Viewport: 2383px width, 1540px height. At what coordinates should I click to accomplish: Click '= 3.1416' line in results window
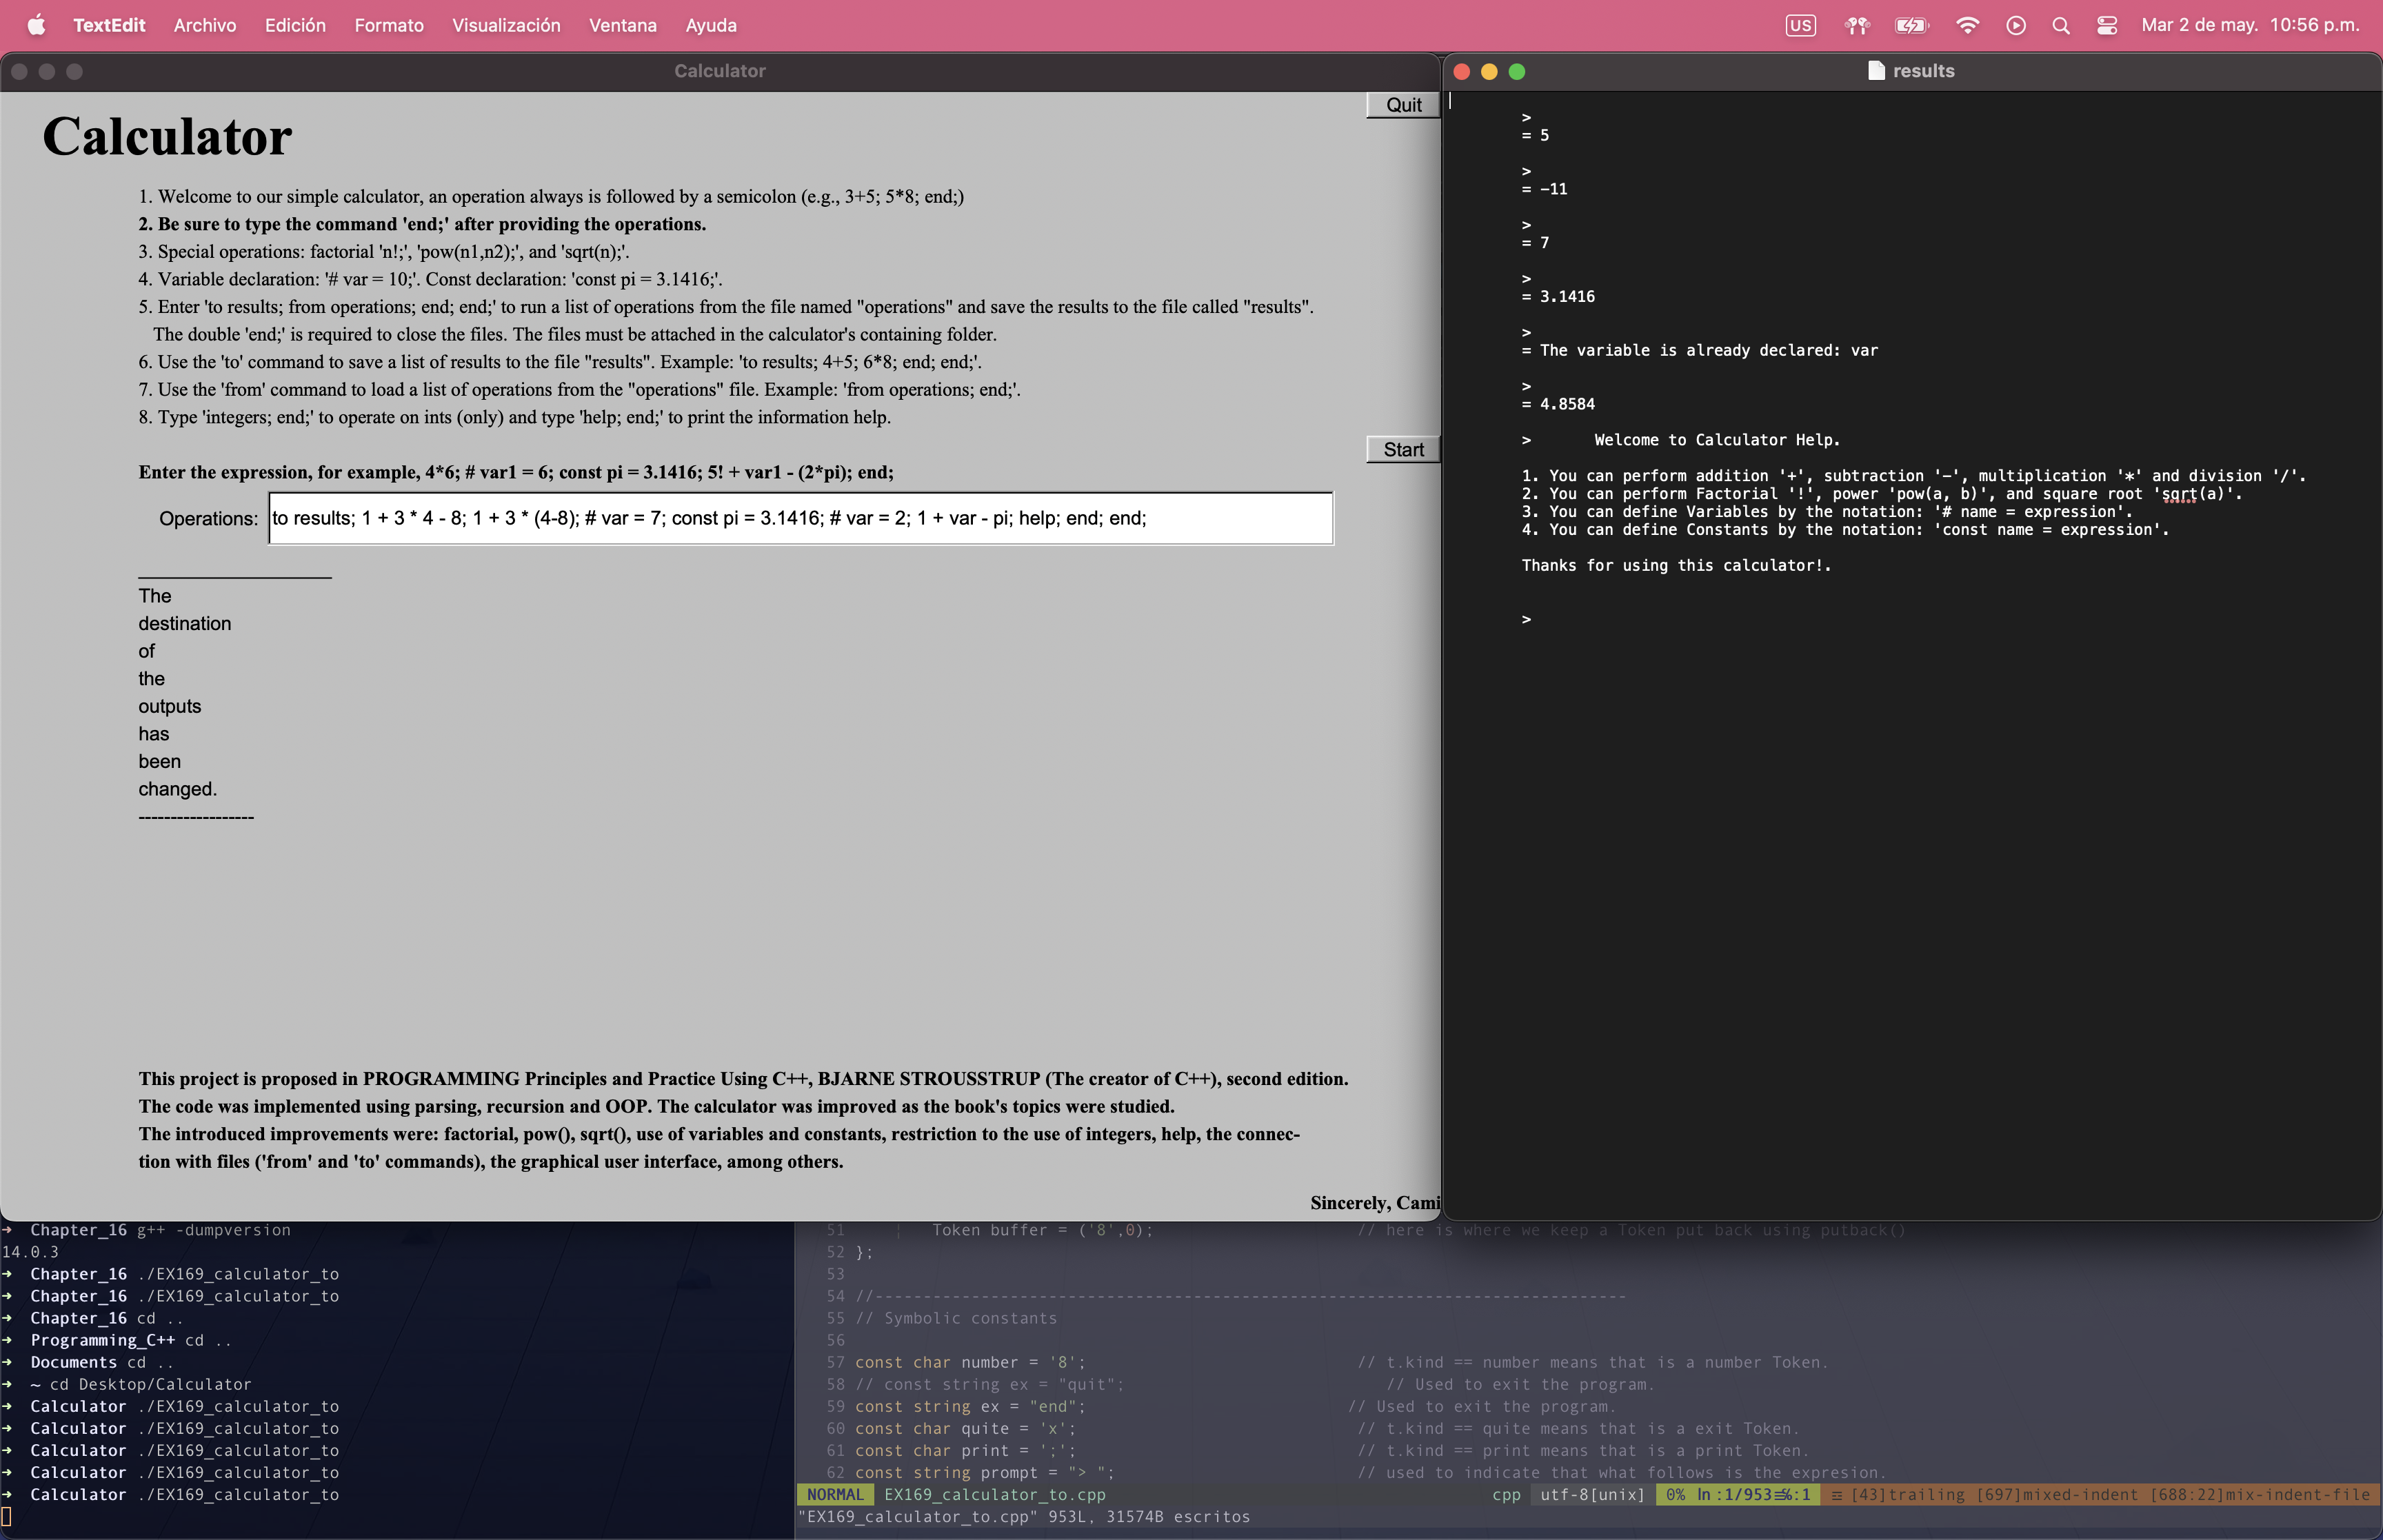tap(1558, 296)
